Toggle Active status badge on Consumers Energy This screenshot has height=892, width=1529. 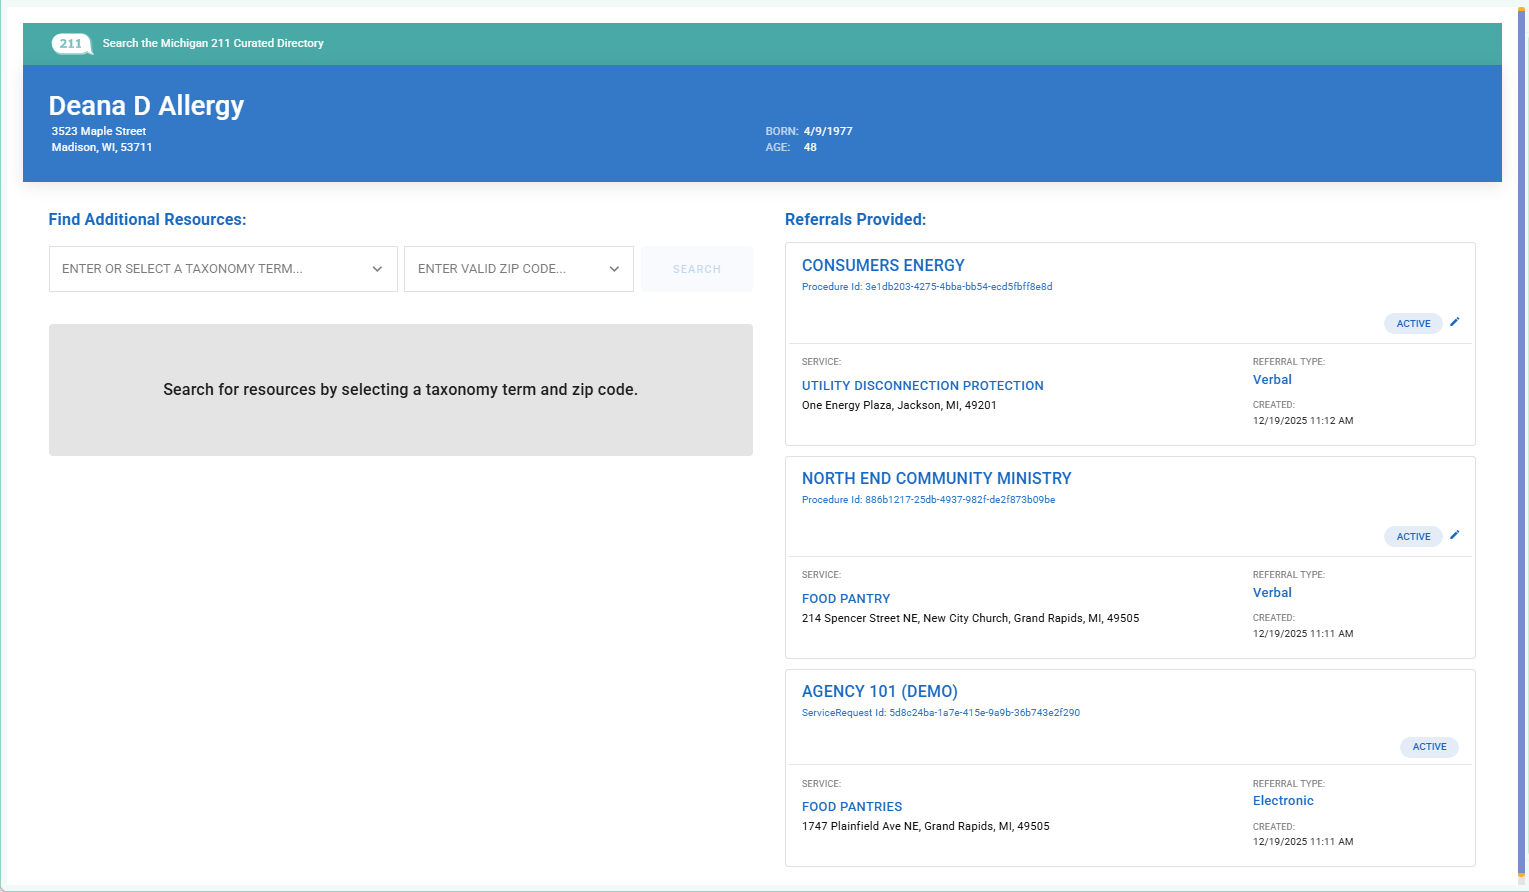pyautogui.click(x=1413, y=323)
